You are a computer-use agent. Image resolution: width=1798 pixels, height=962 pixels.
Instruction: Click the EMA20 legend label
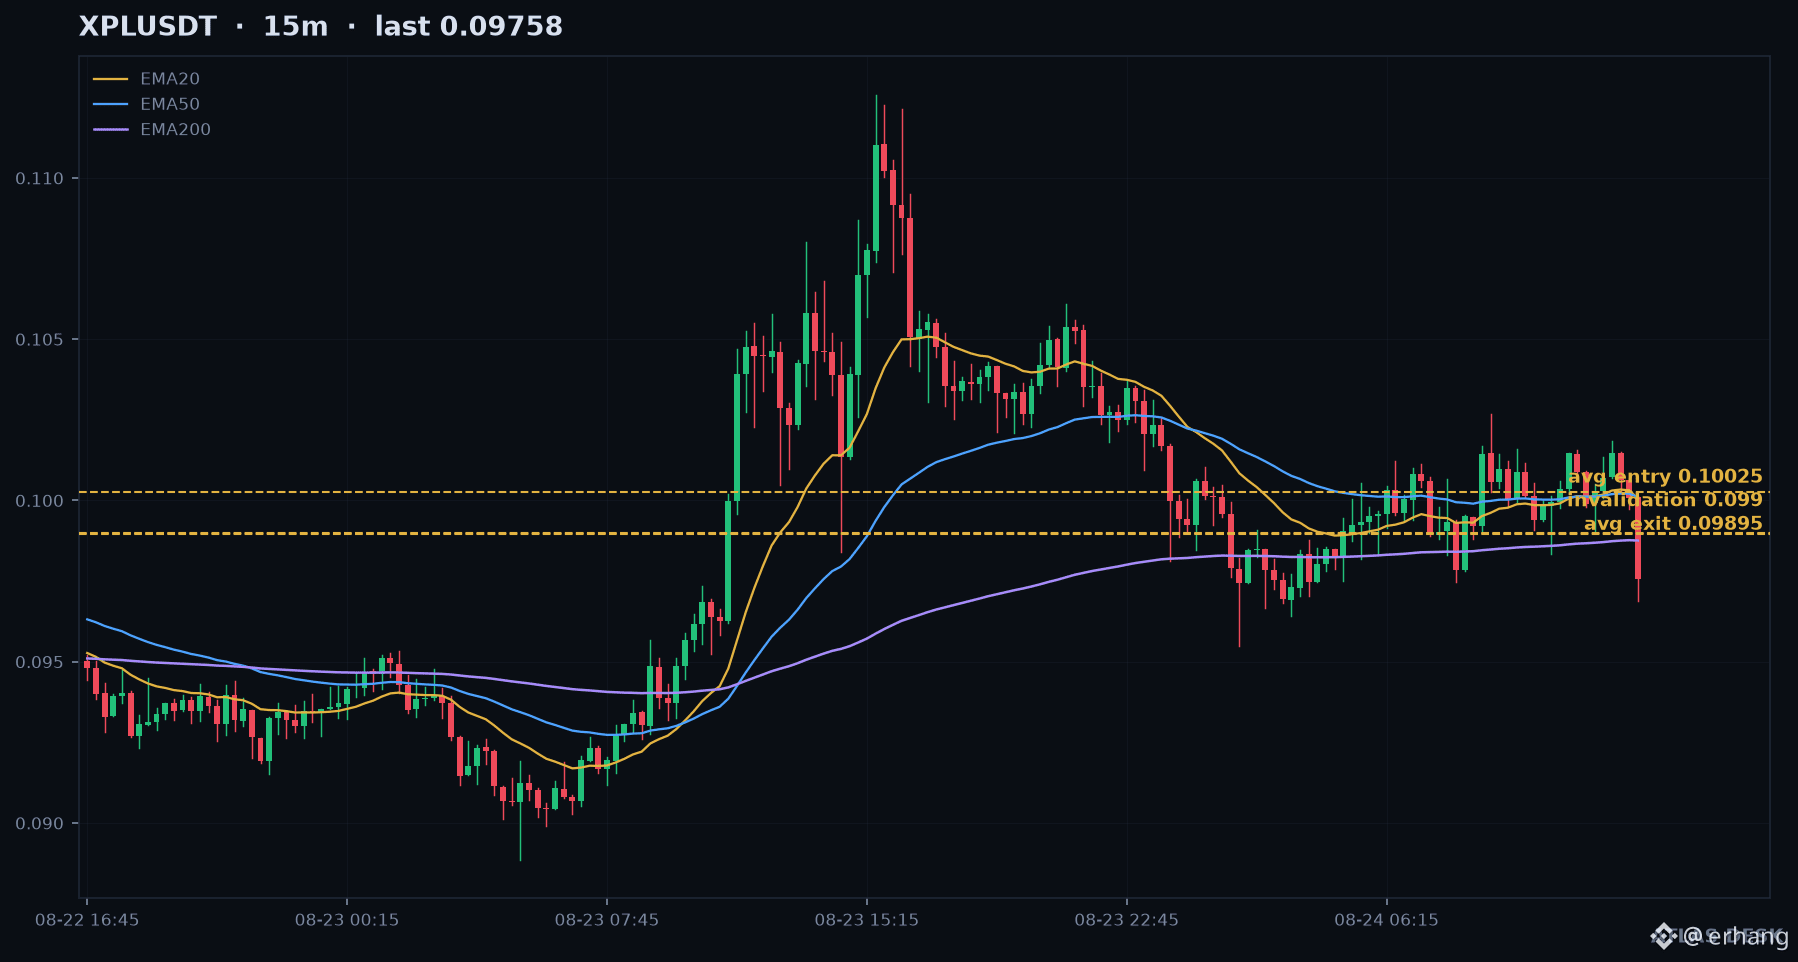[x=170, y=79]
